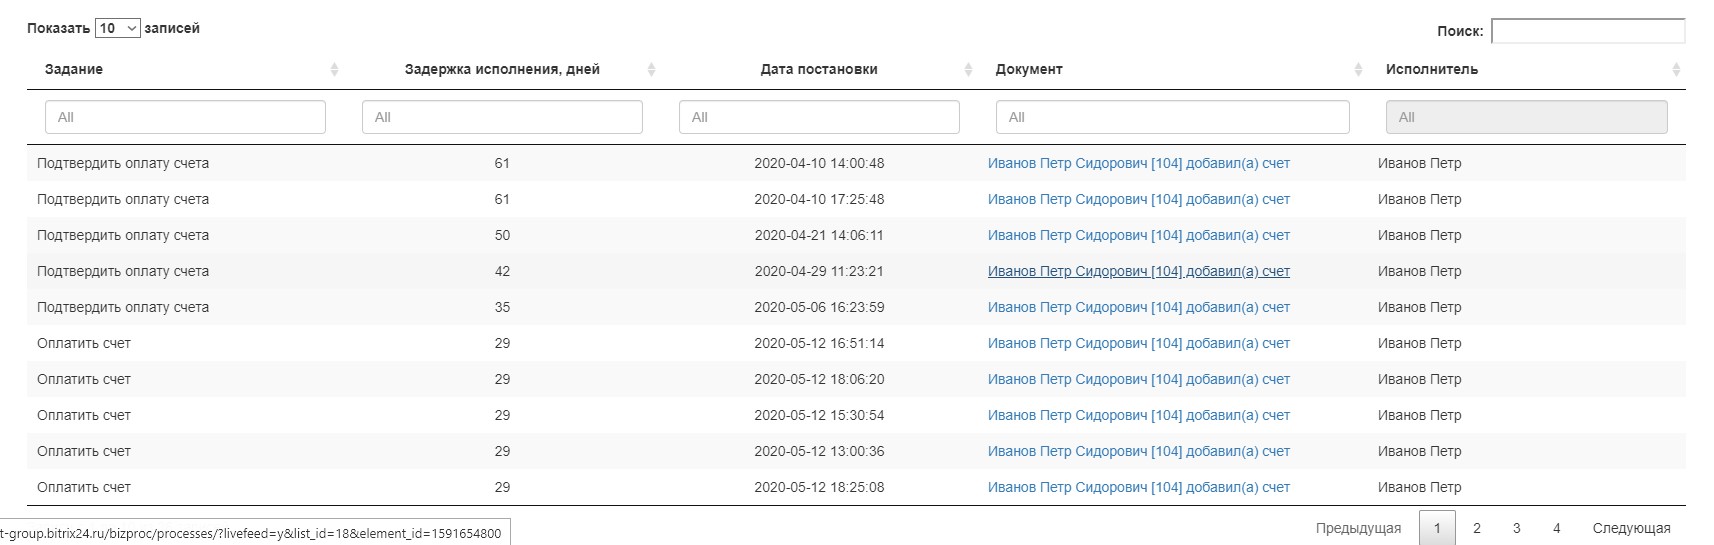Screen dimensions: 1714x545
Task: Click the Следующая next-page button
Action: point(1631,528)
